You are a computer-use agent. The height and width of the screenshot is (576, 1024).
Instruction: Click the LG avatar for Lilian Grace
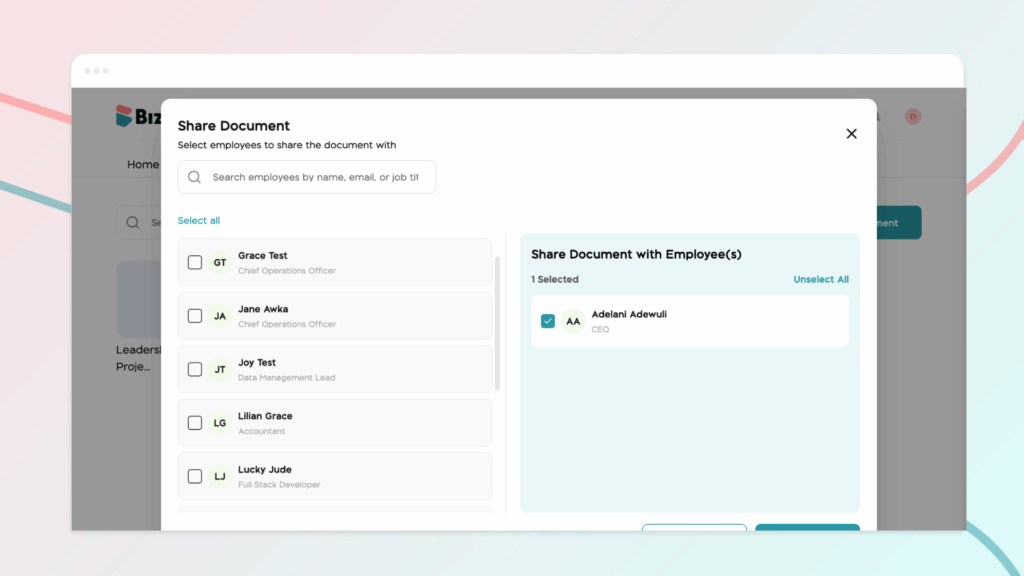point(220,423)
